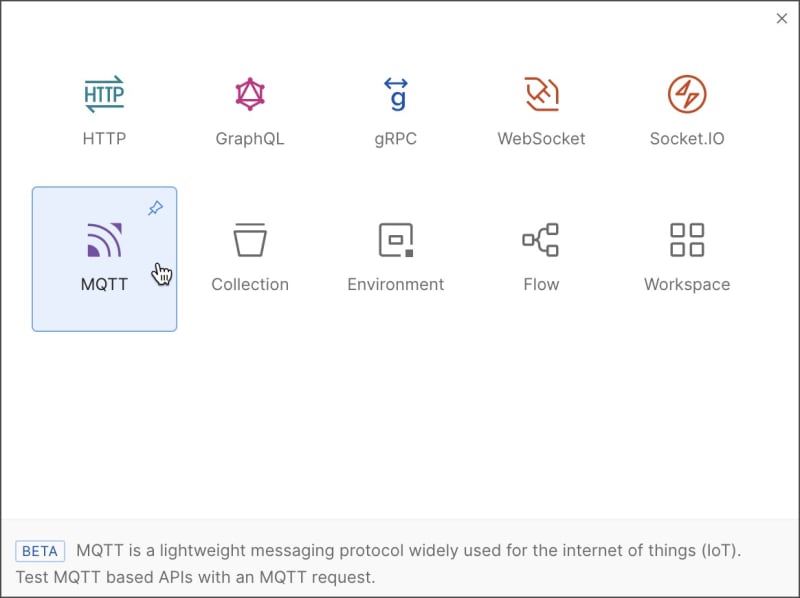Create a new Collection
This screenshot has width=800, height=598.
coord(250,240)
